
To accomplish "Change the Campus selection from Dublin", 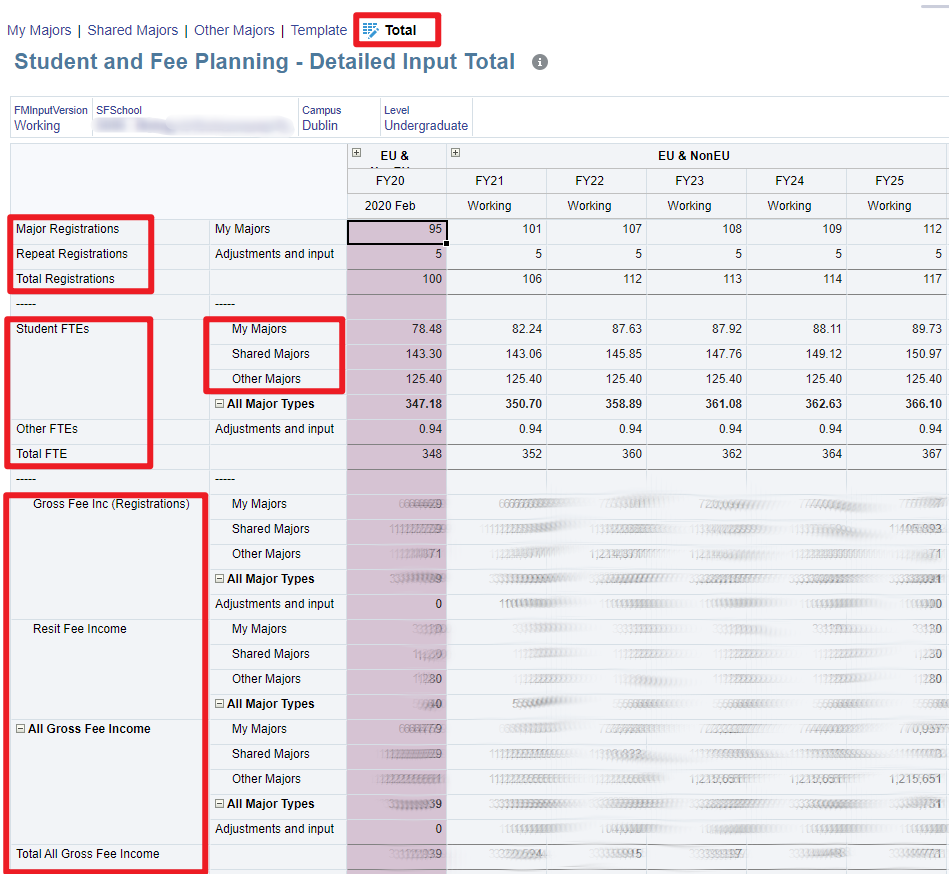I will 320,126.
